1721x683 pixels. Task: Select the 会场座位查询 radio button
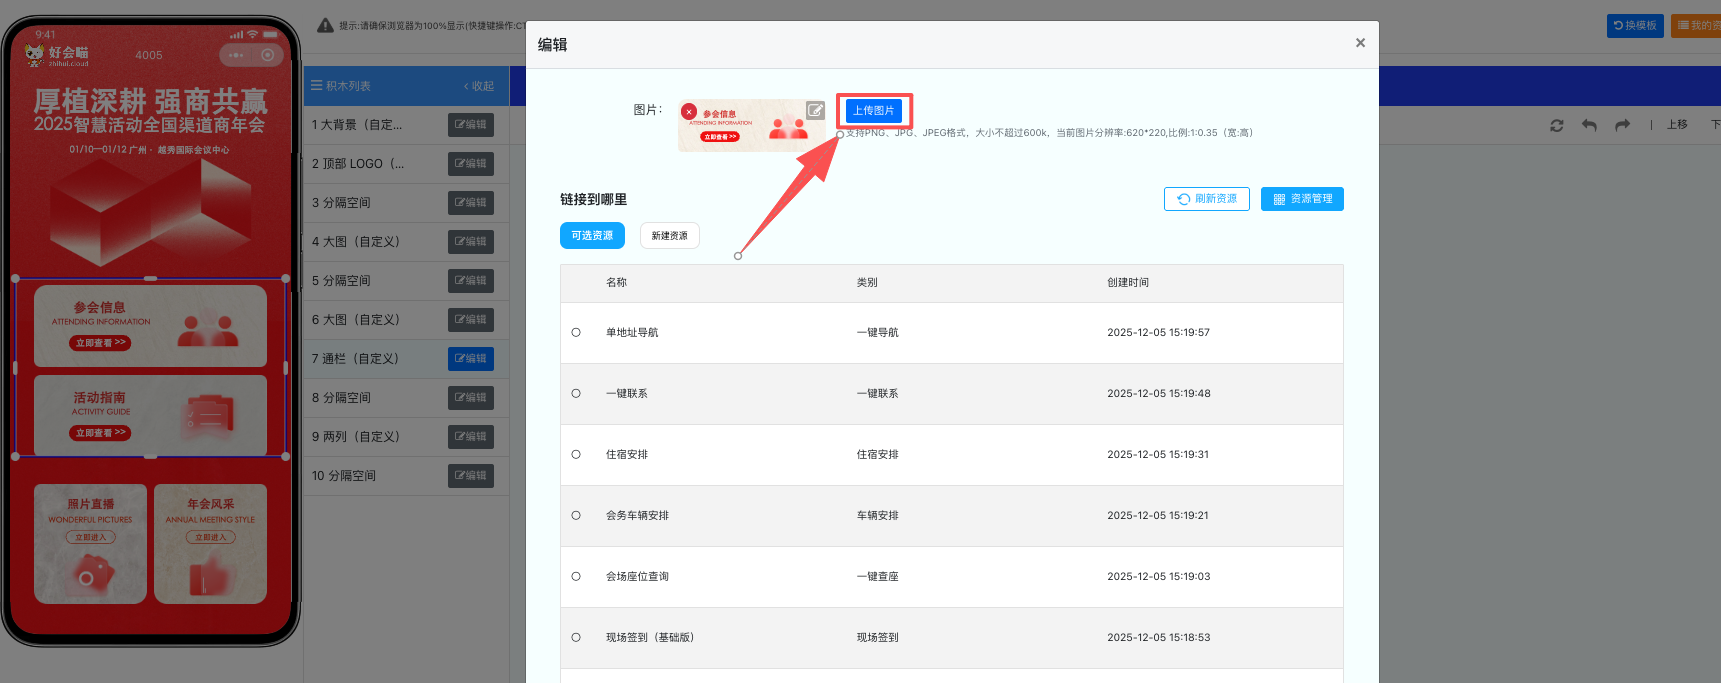(576, 577)
